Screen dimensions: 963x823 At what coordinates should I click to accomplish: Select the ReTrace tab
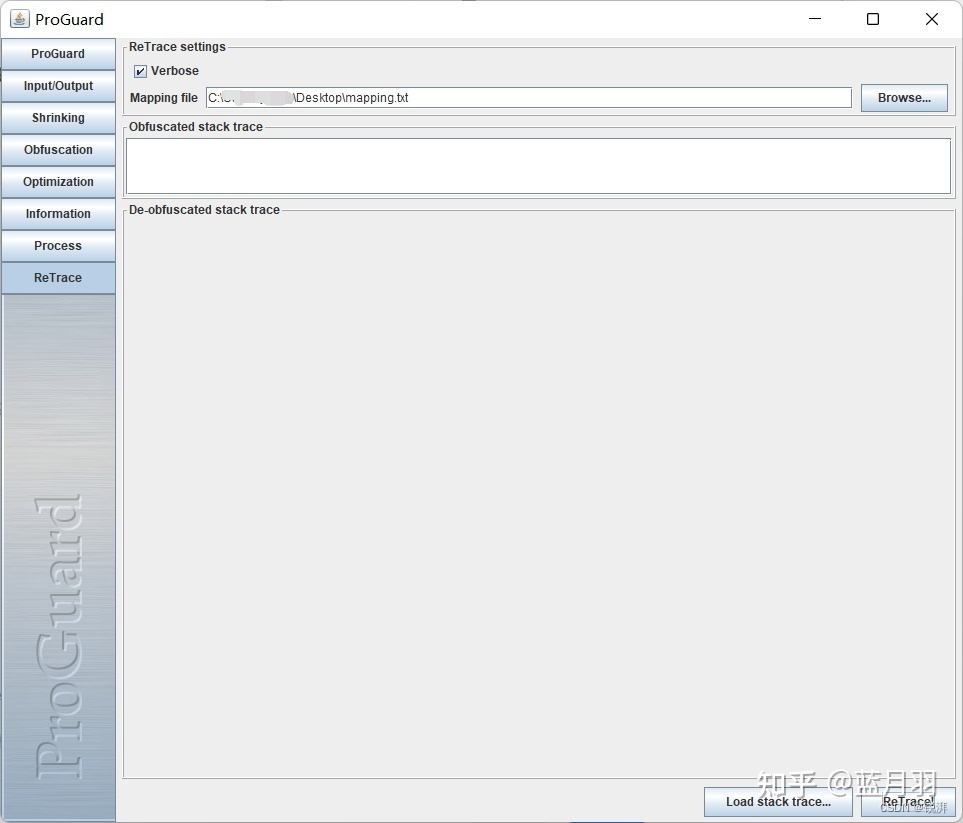(x=58, y=278)
